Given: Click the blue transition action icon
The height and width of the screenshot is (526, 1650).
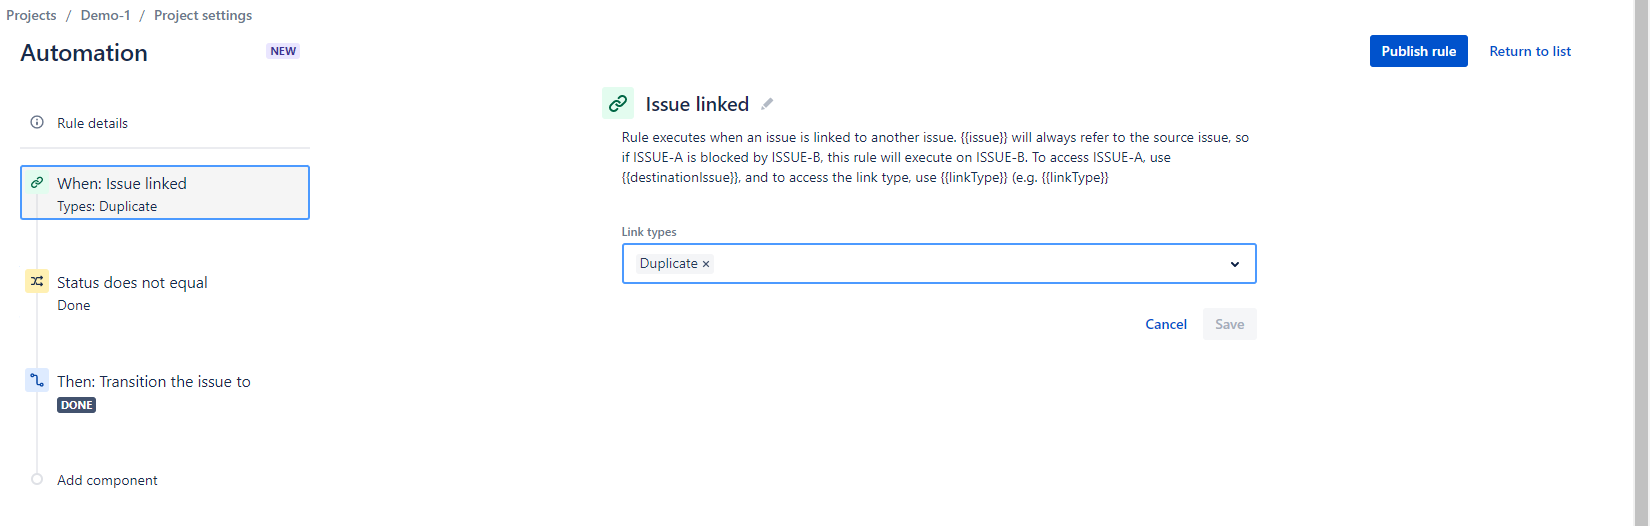Looking at the screenshot, I should pos(37,381).
